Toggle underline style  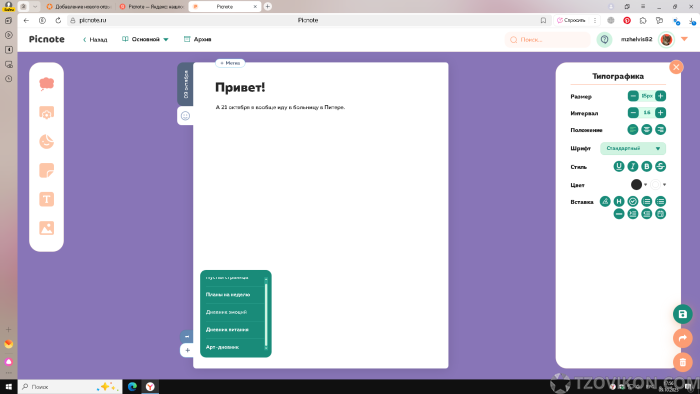pos(619,166)
